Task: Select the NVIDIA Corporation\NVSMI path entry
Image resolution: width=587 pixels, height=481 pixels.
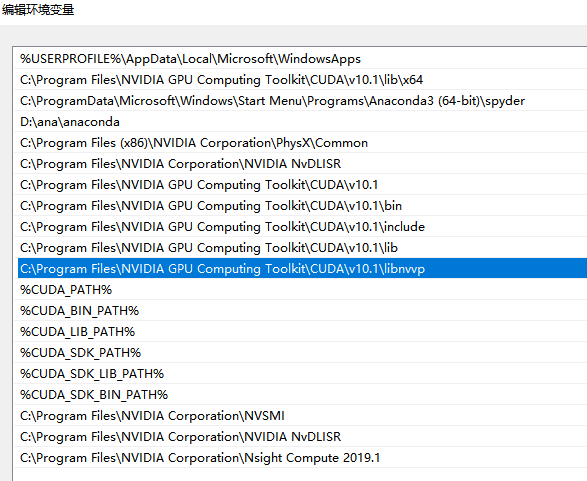Action: pos(302,415)
